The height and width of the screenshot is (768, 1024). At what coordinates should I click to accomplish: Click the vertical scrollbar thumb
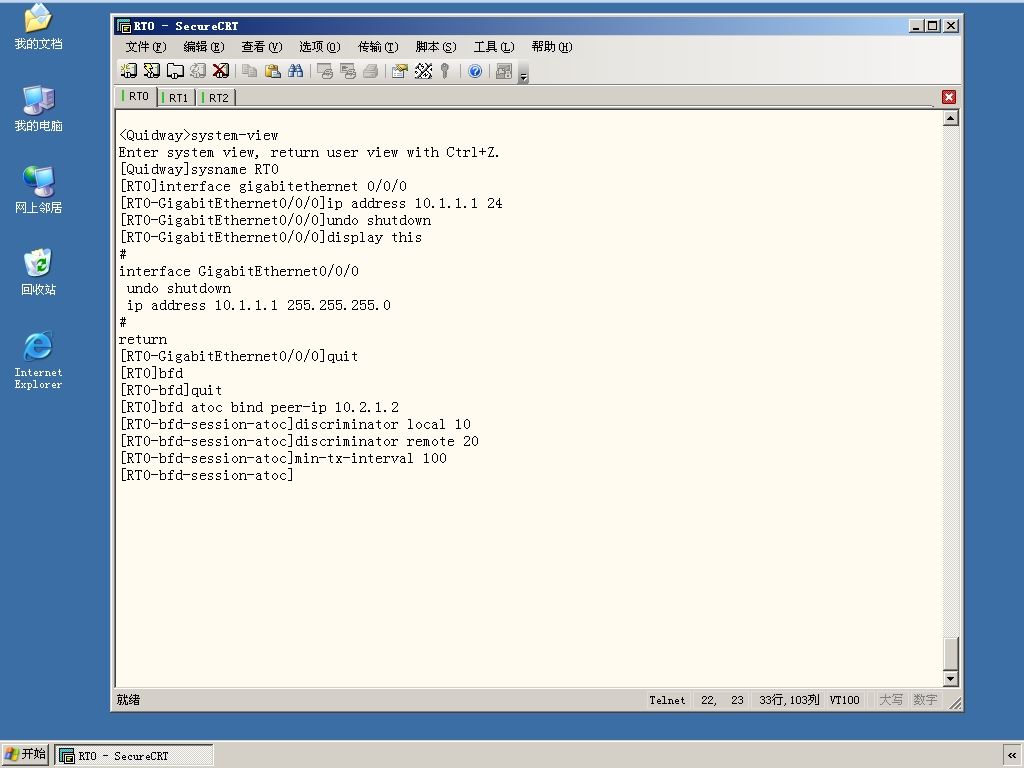point(951,653)
